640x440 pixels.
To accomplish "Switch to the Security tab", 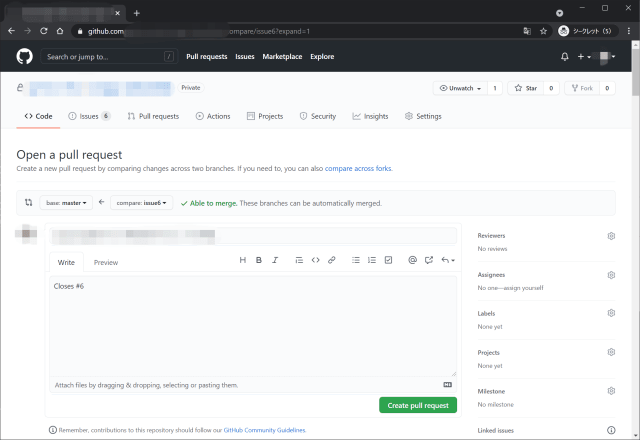I will (x=318, y=116).
